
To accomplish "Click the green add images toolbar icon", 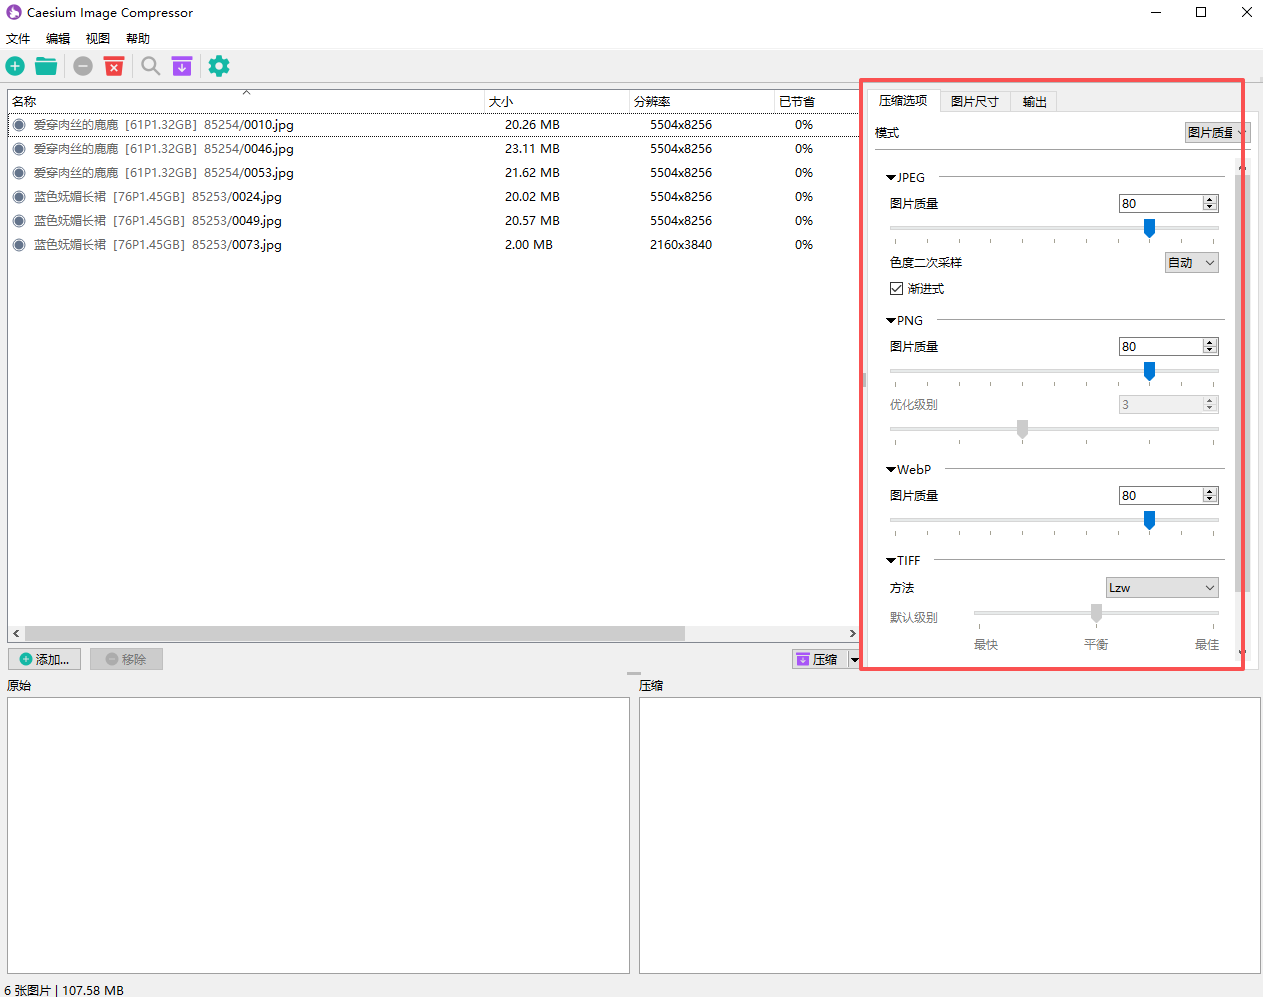I will pos(15,66).
